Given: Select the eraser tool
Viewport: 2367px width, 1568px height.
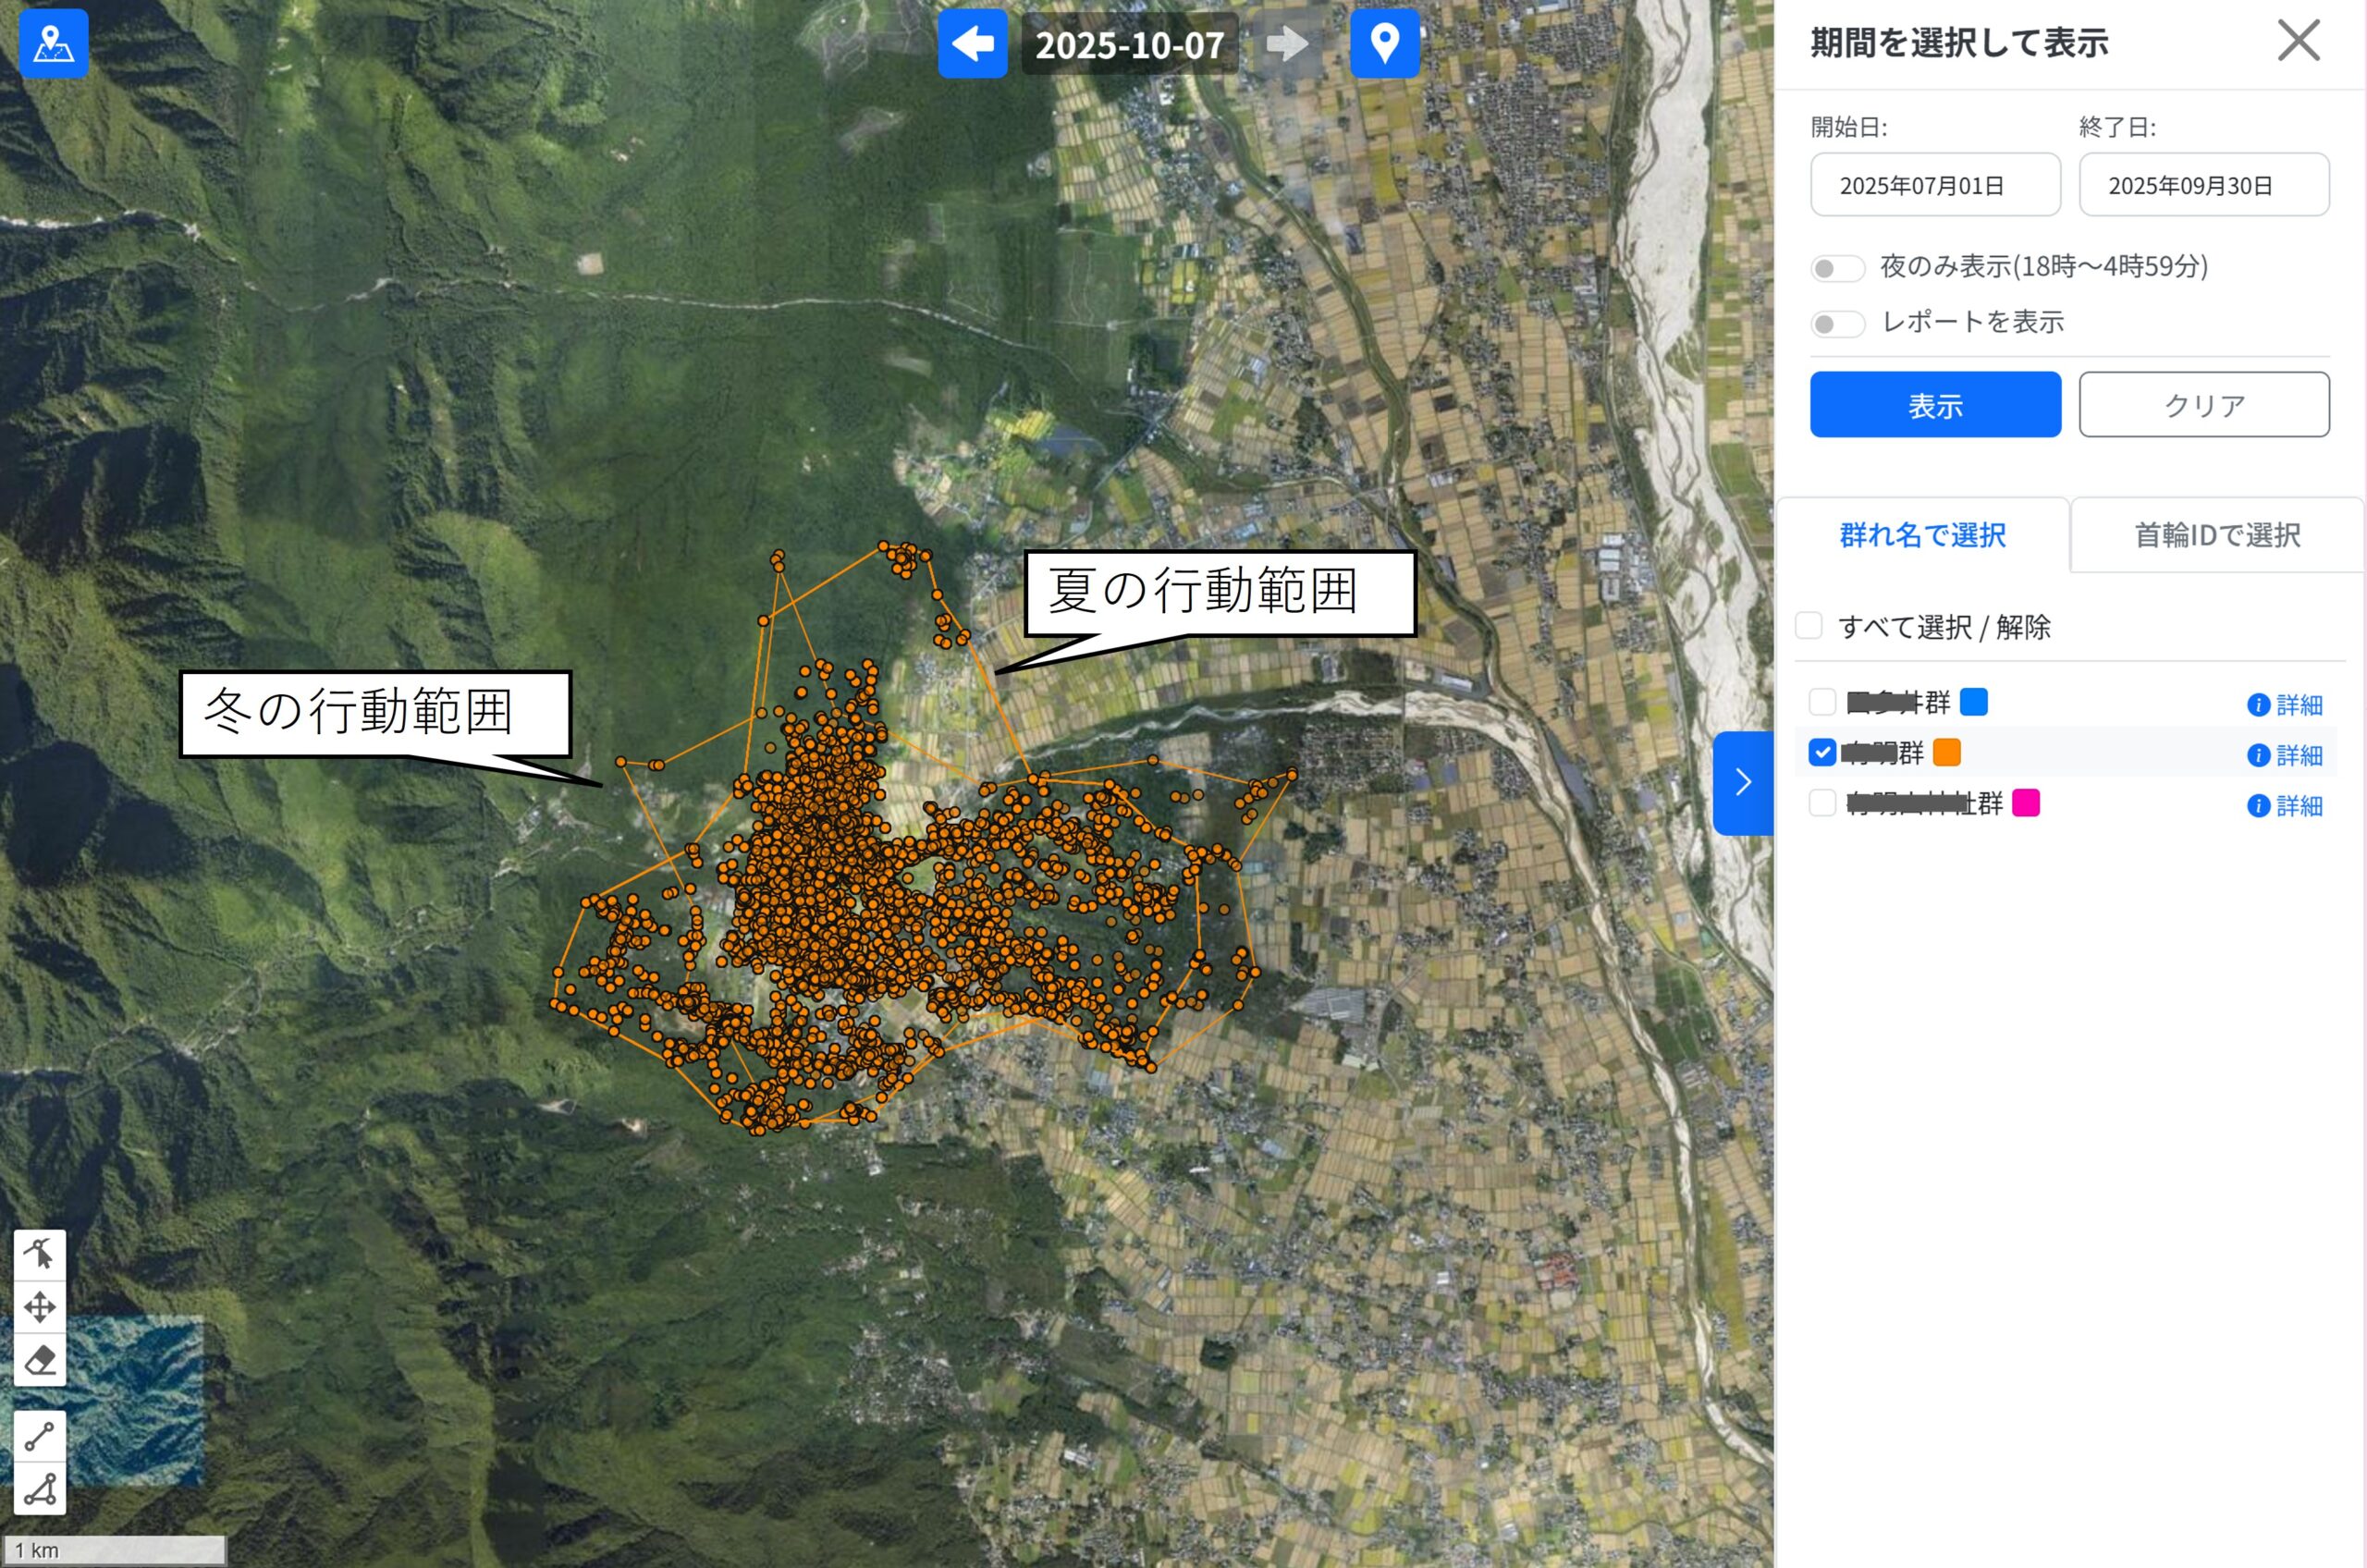Looking at the screenshot, I should click(40, 1360).
